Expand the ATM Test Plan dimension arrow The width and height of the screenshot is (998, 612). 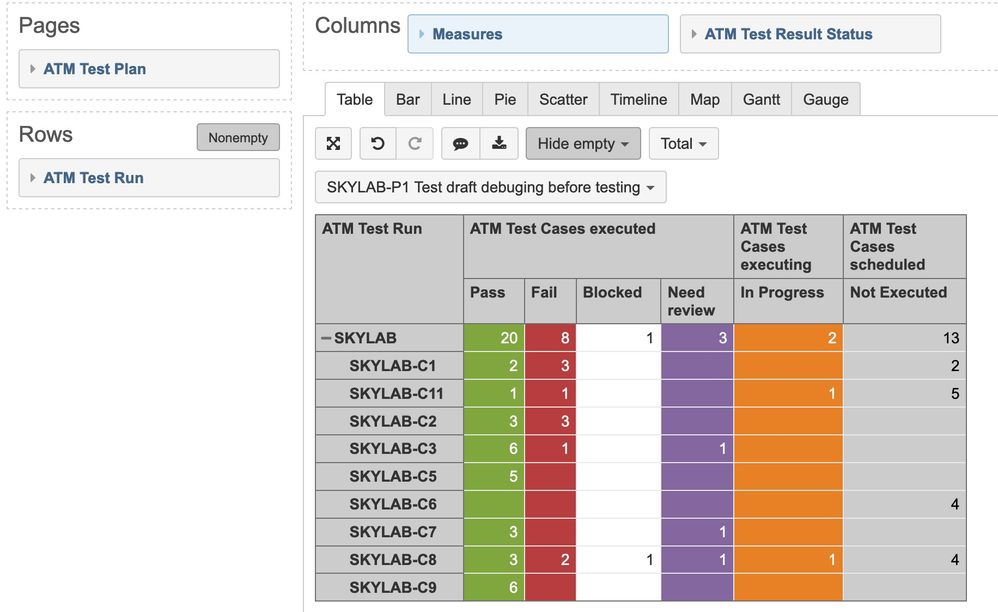click(32, 69)
